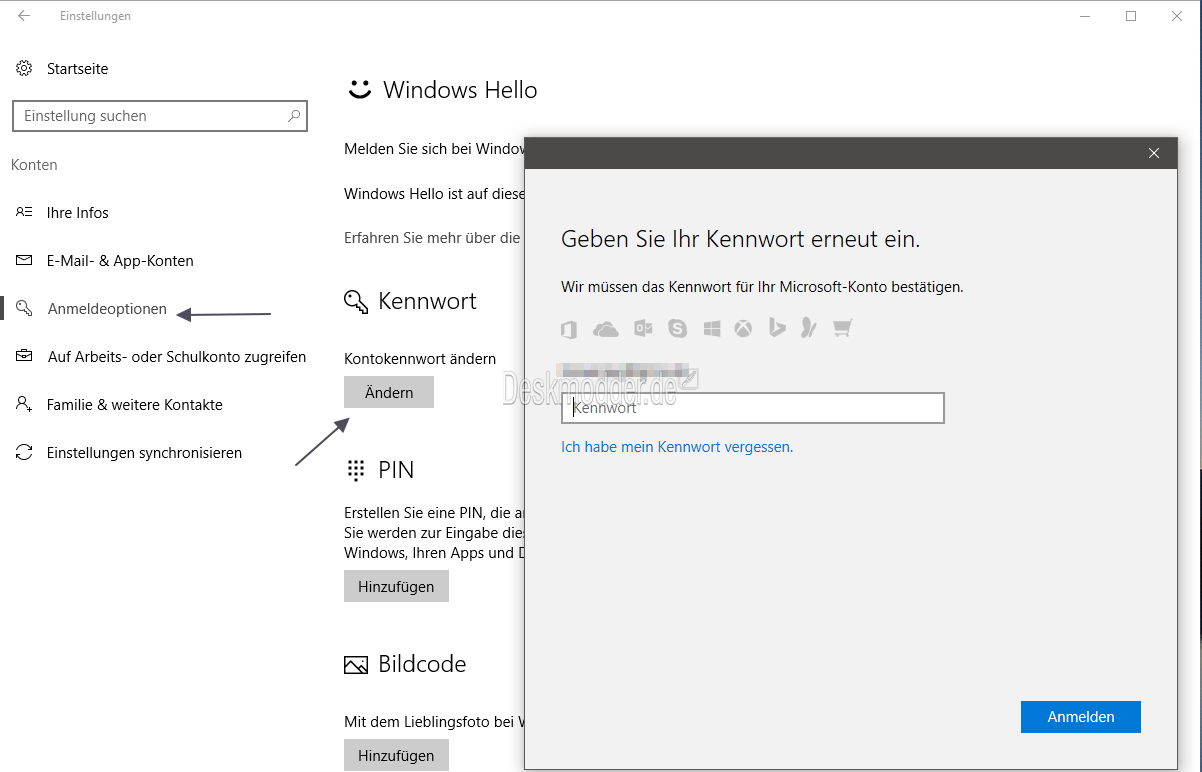Click the Bildcode picture icon
1202x772 pixels.
(x=356, y=665)
